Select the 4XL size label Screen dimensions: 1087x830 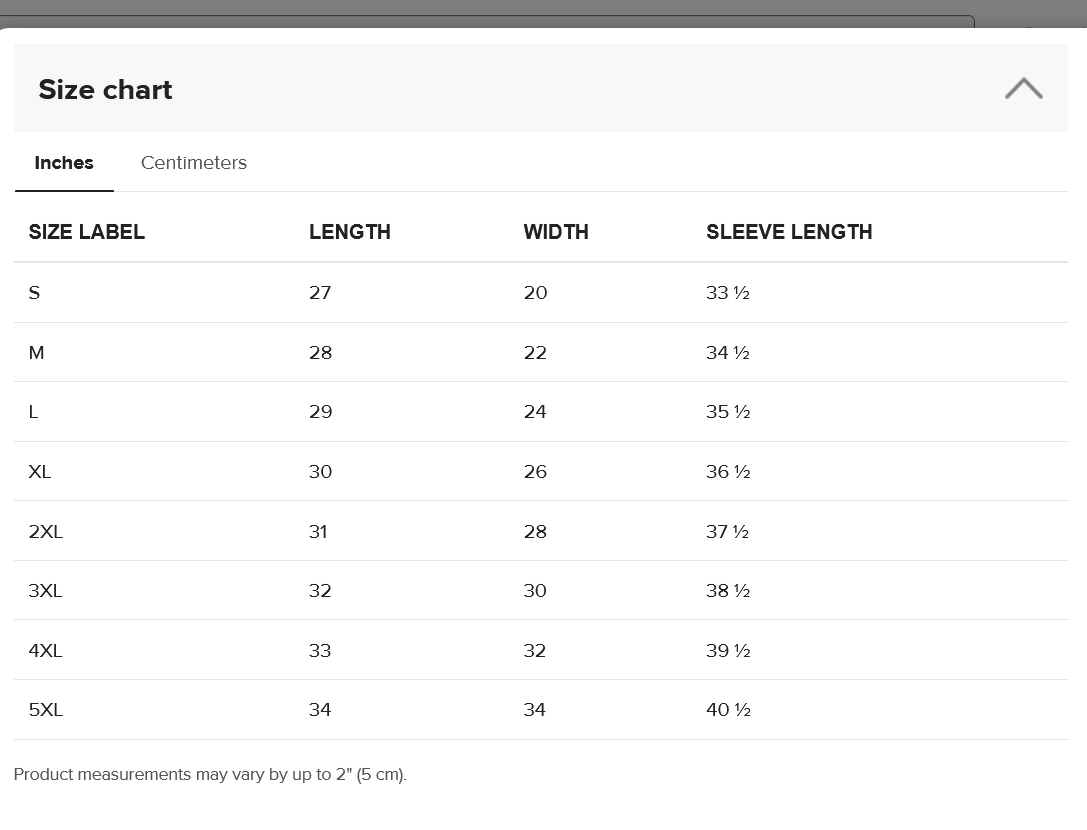pos(46,651)
